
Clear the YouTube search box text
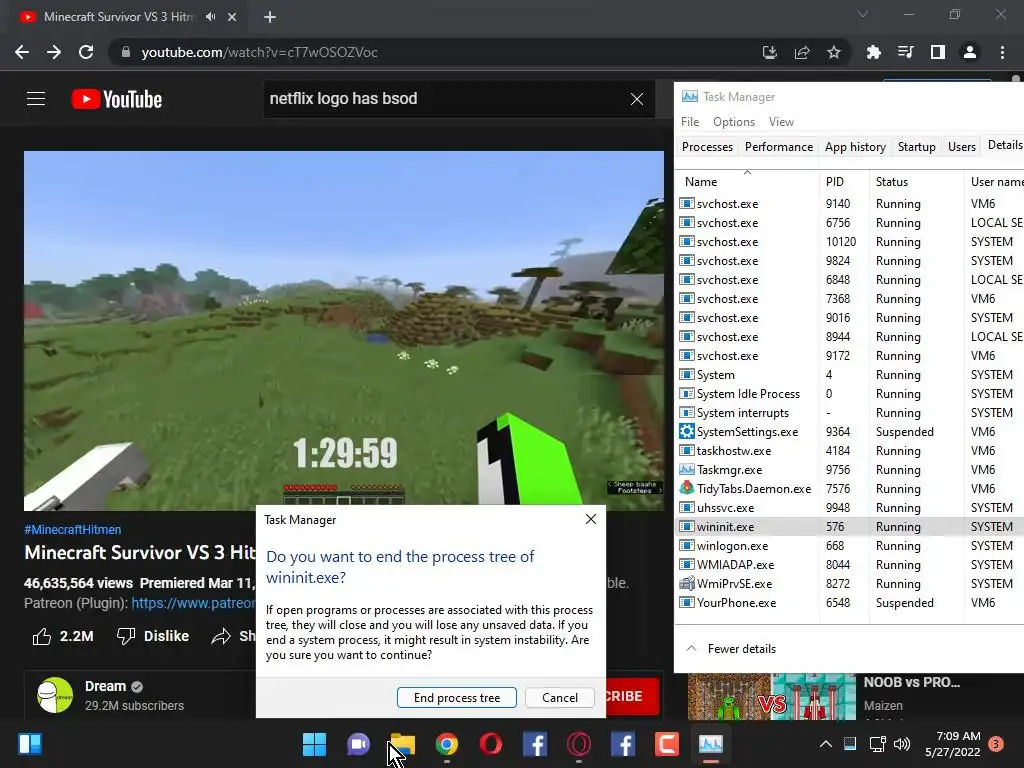(x=637, y=99)
